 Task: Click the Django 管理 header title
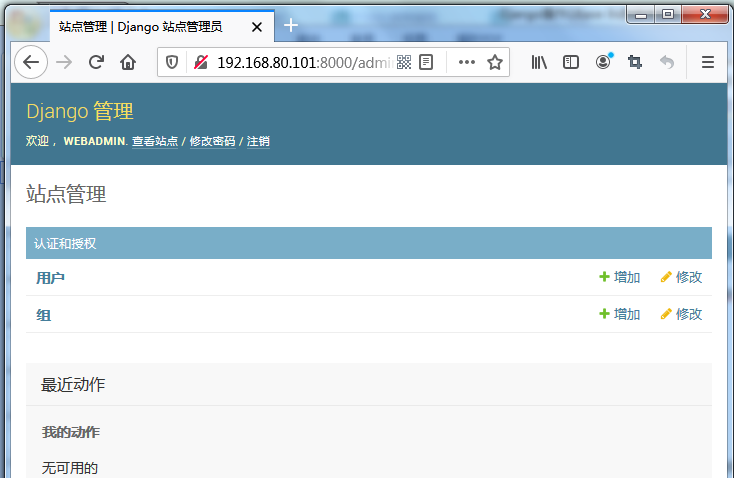click(80, 111)
